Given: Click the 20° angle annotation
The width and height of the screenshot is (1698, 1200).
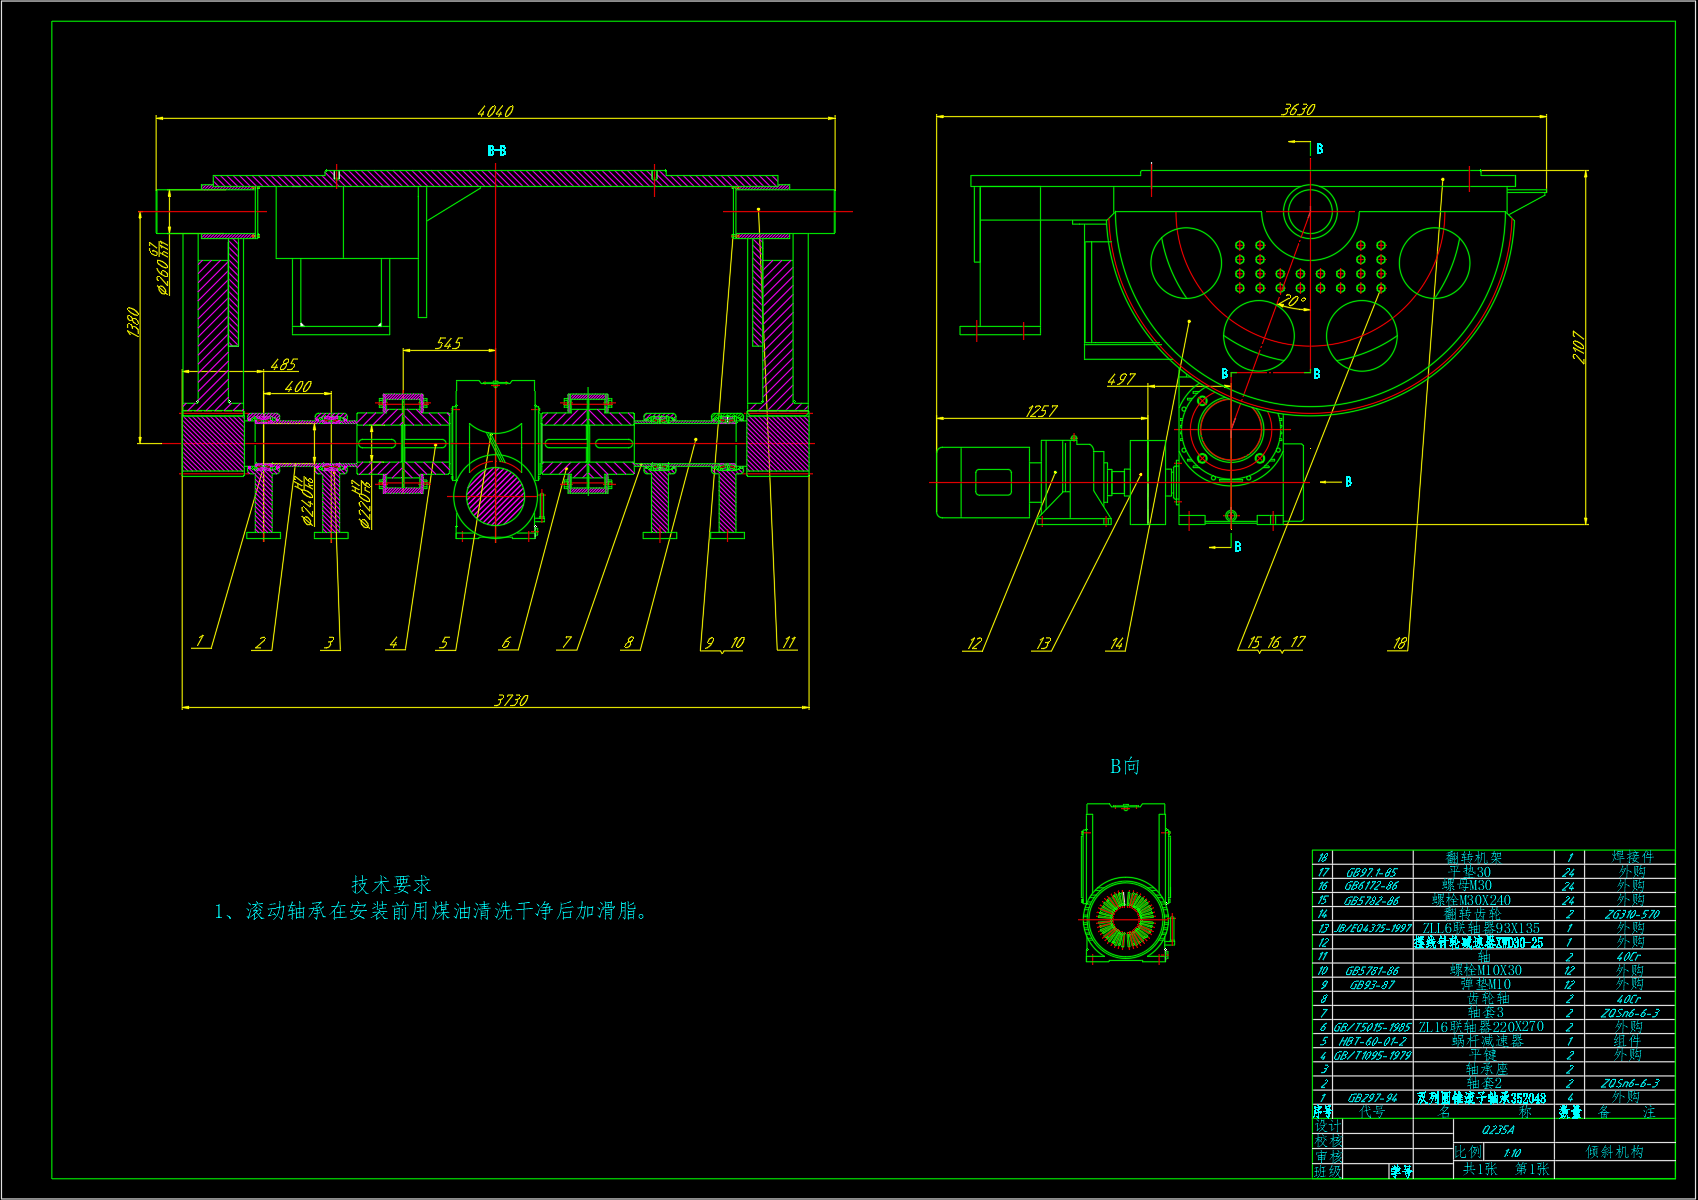Looking at the screenshot, I should 1293,300.
